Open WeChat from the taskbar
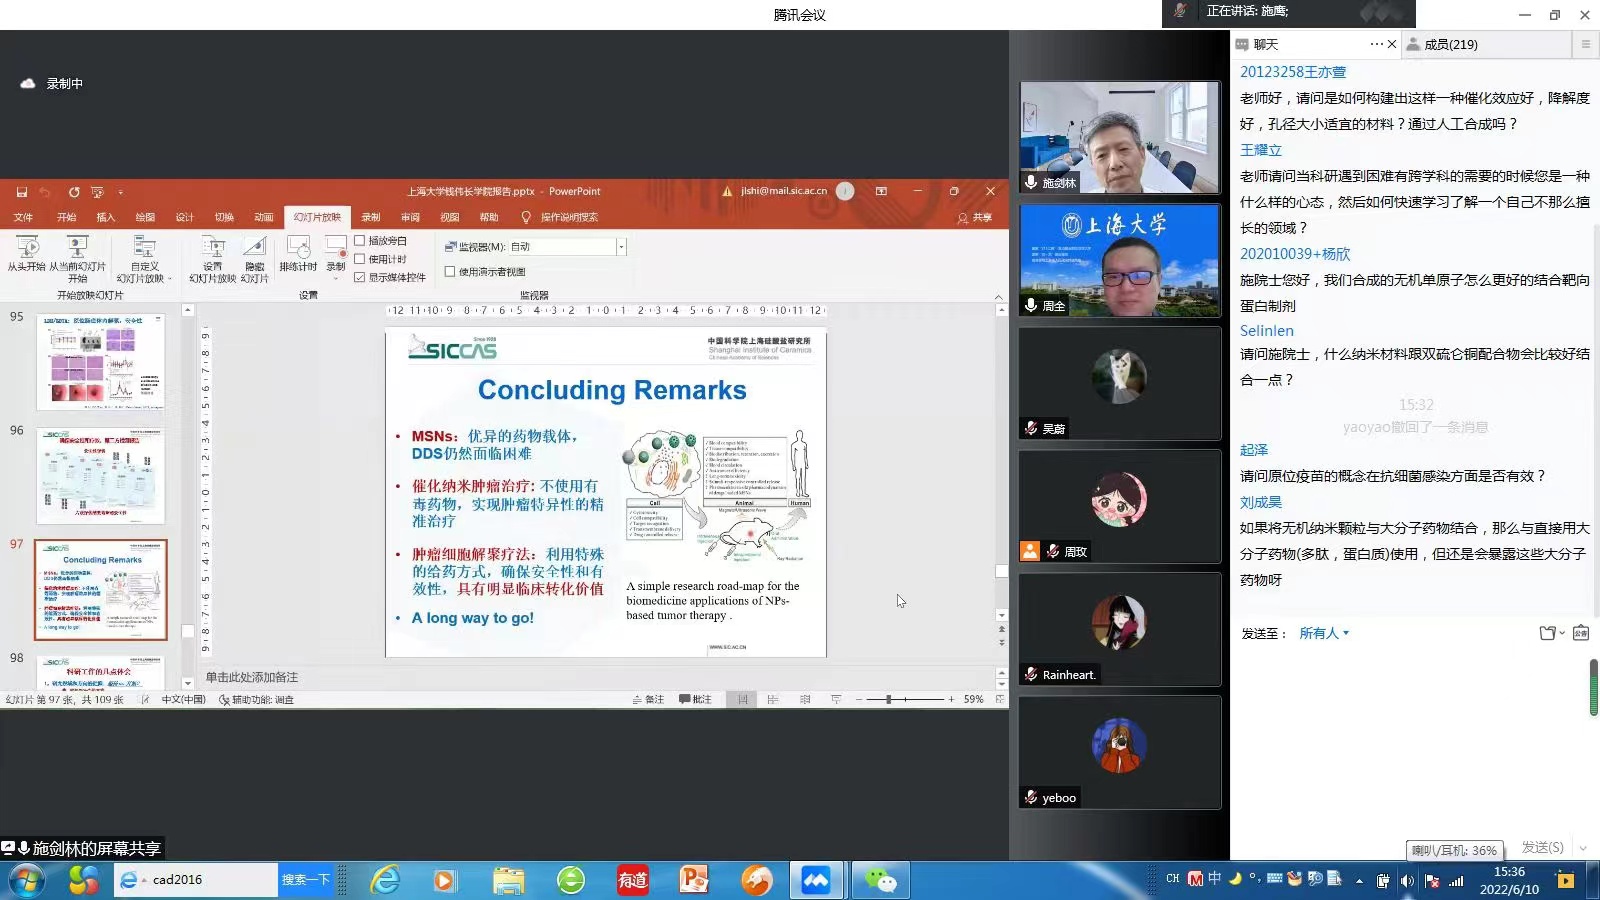 point(880,880)
